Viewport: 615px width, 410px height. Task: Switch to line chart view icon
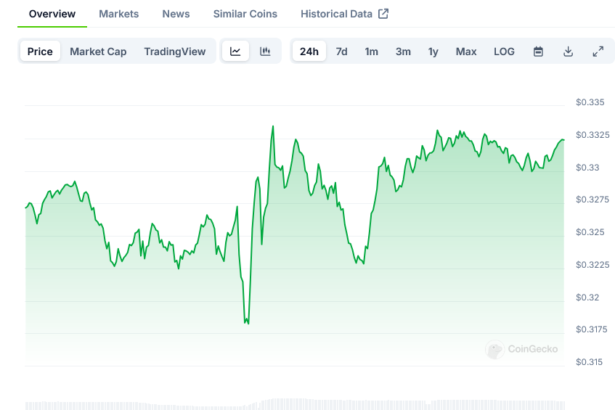pos(235,51)
